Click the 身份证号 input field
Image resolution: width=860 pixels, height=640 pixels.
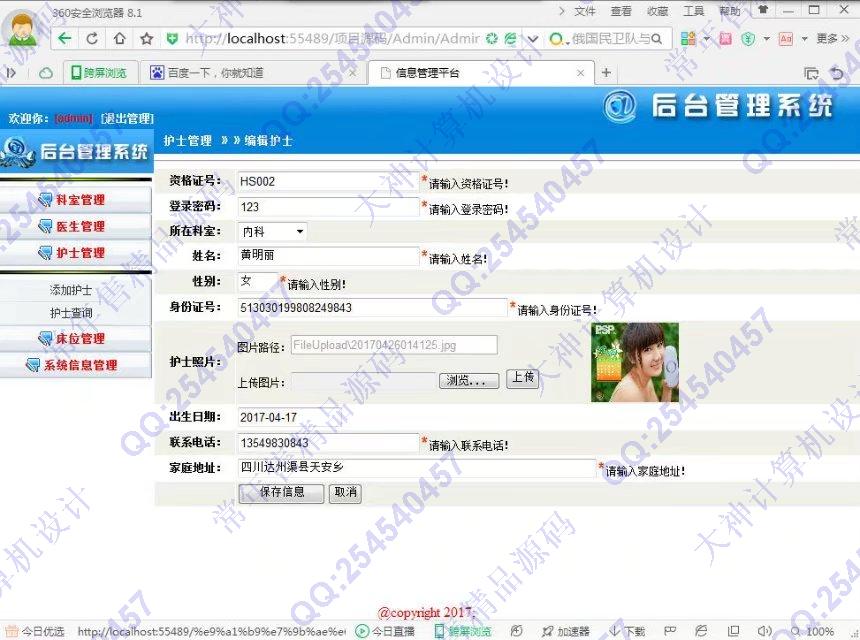coord(372,308)
